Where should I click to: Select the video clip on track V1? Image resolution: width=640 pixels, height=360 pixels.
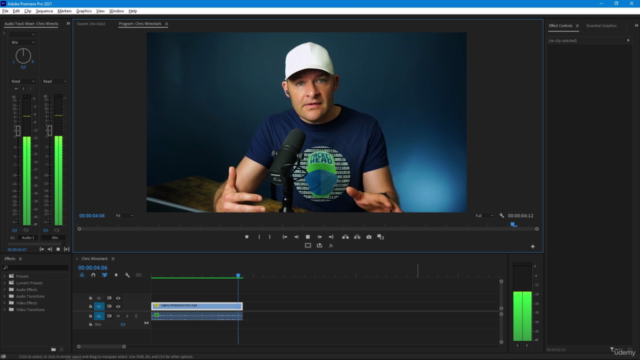click(x=197, y=306)
